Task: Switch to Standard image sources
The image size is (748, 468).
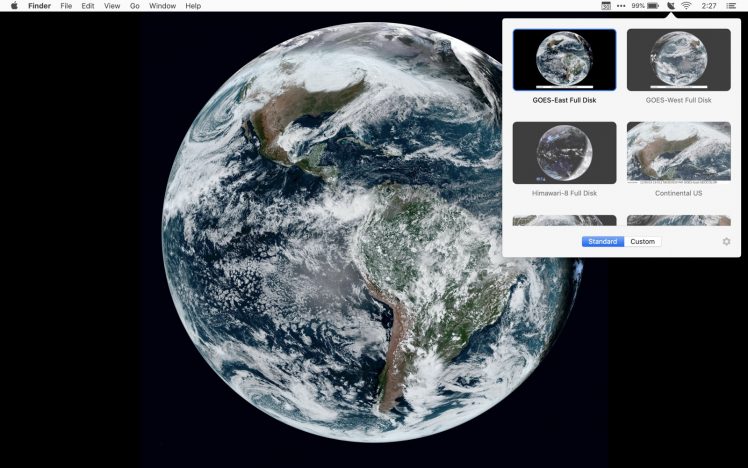Action: click(x=603, y=241)
